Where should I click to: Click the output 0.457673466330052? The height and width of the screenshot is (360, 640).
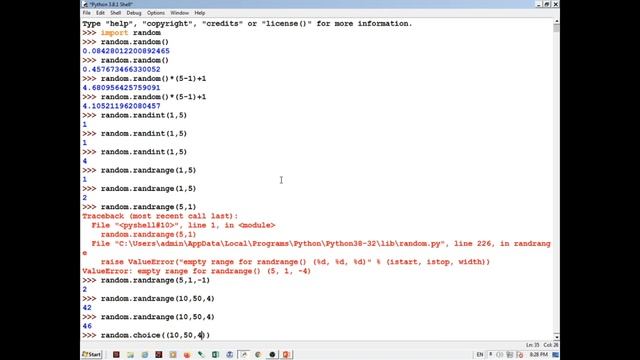(x=121, y=69)
